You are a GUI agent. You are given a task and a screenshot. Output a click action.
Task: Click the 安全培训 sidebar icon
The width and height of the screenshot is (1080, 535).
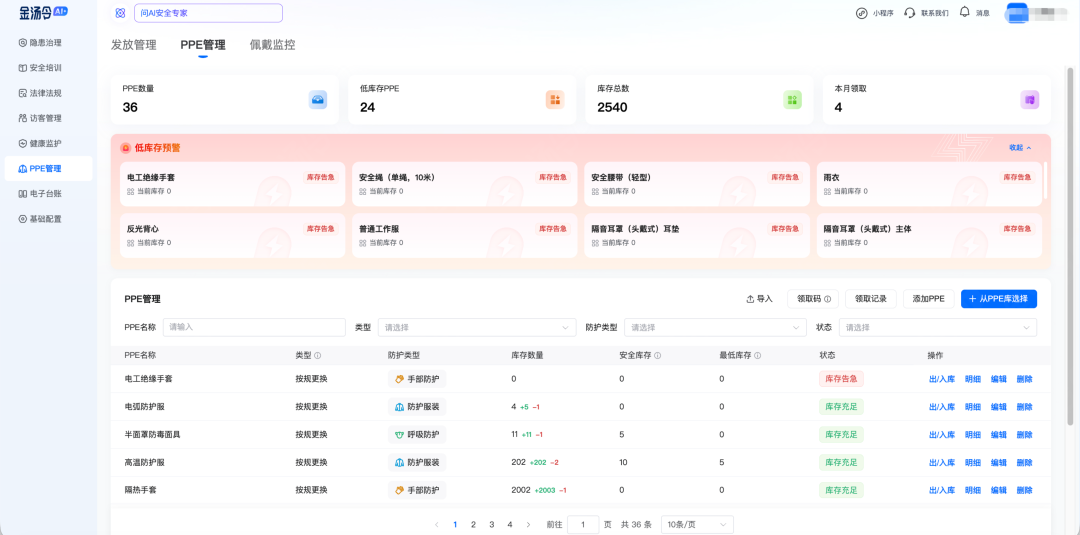[23, 68]
